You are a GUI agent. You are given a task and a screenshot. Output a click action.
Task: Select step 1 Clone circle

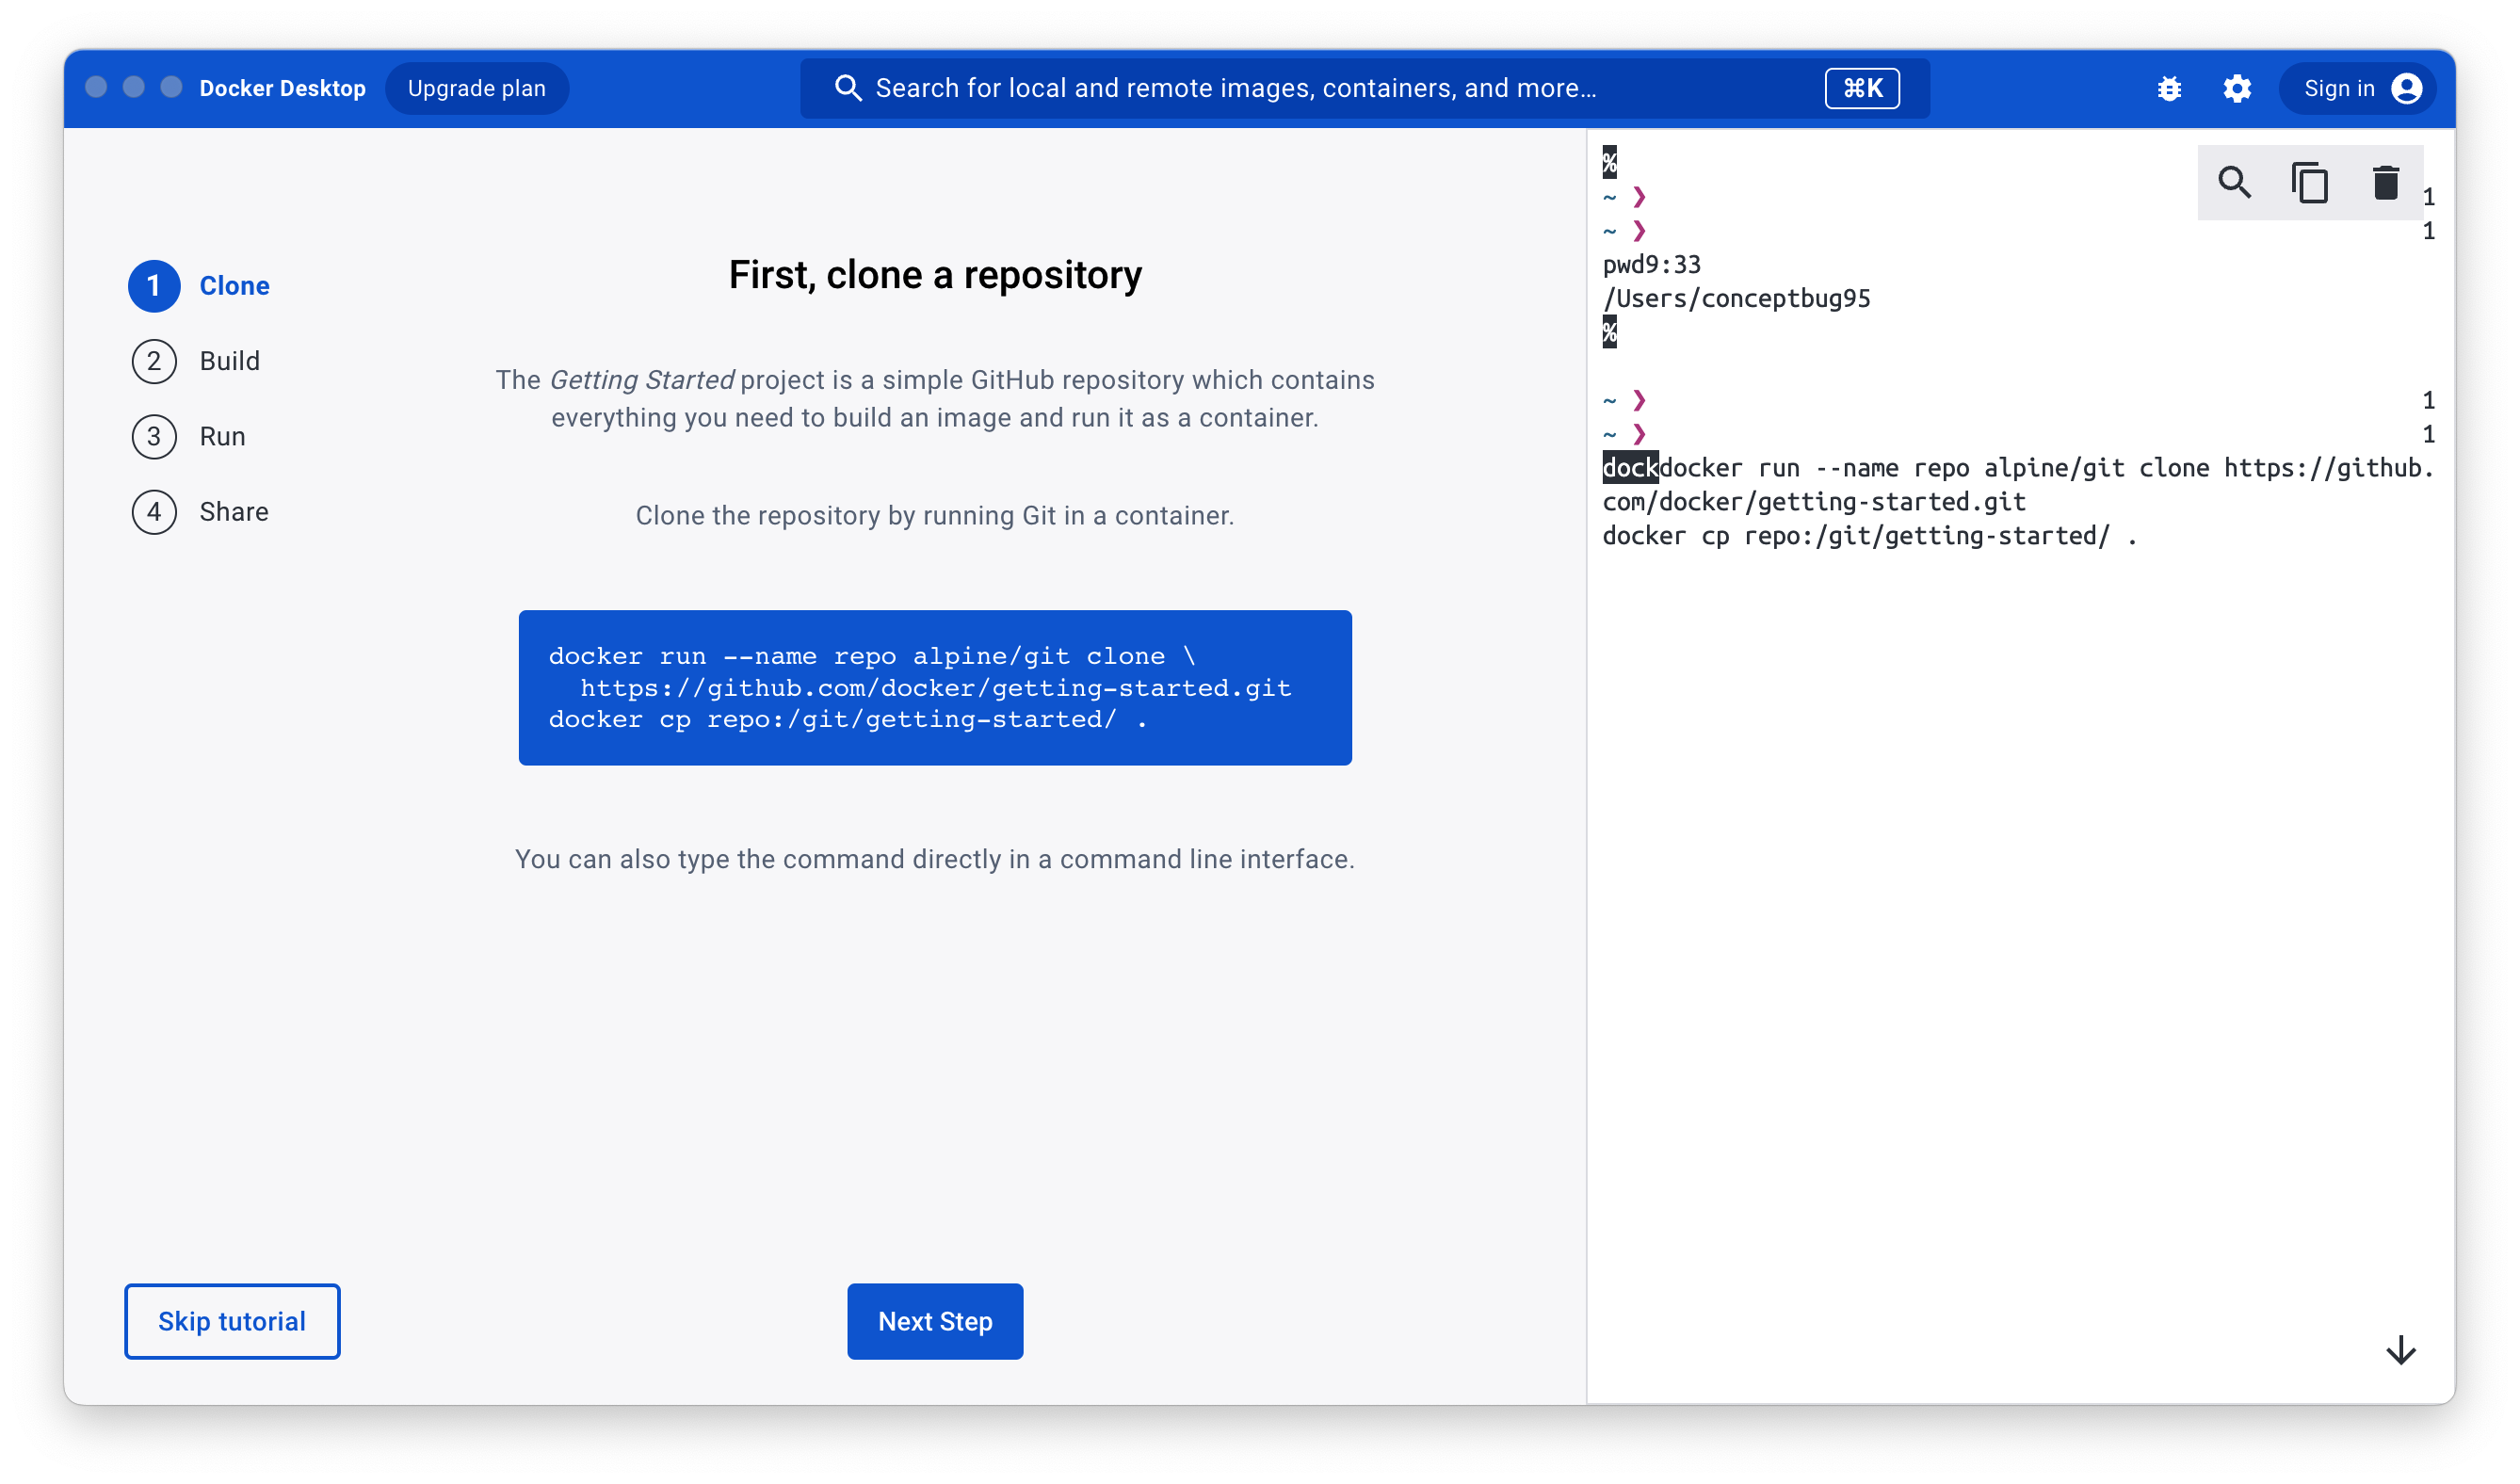pos(154,286)
